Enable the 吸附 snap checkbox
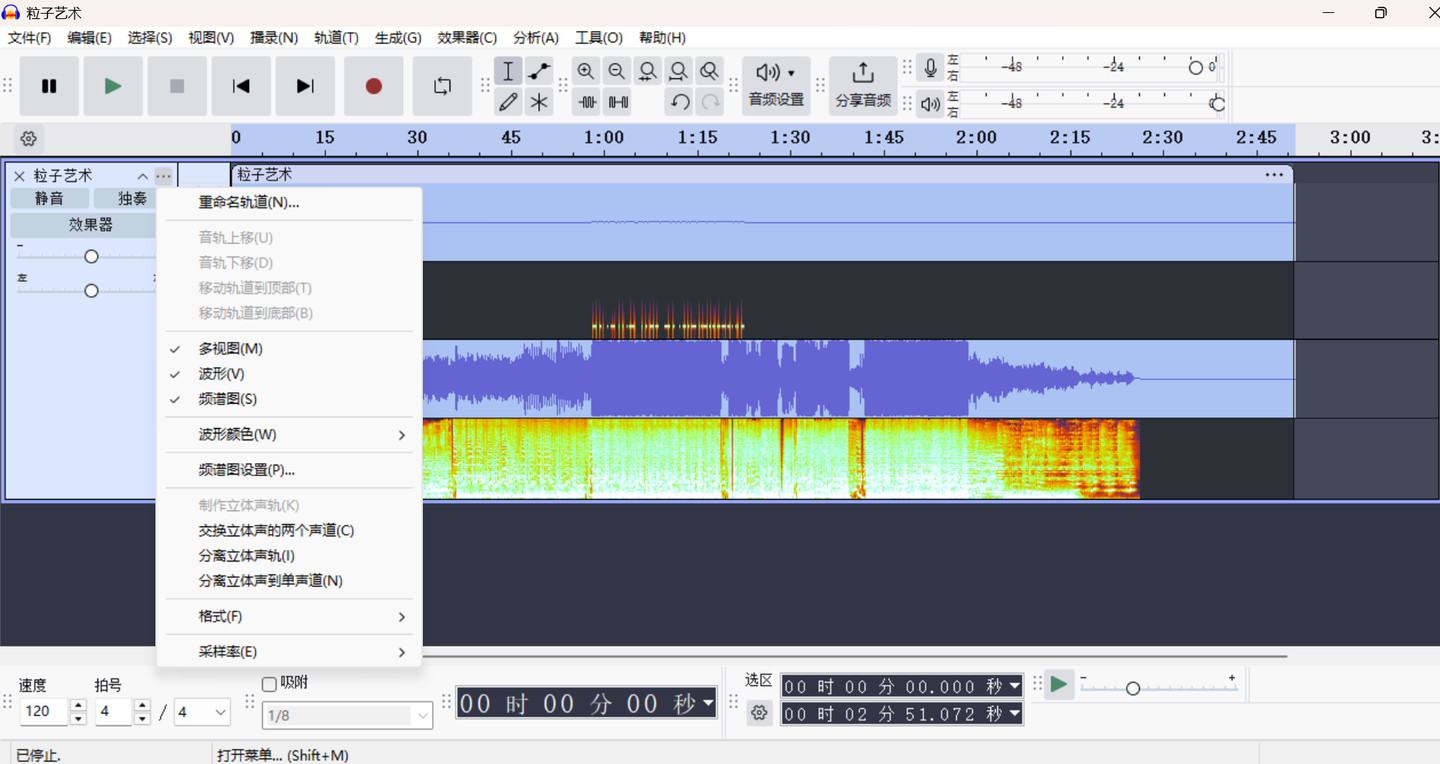Image resolution: width=1440 pixels, height=764 pixels. pos(269,684)
